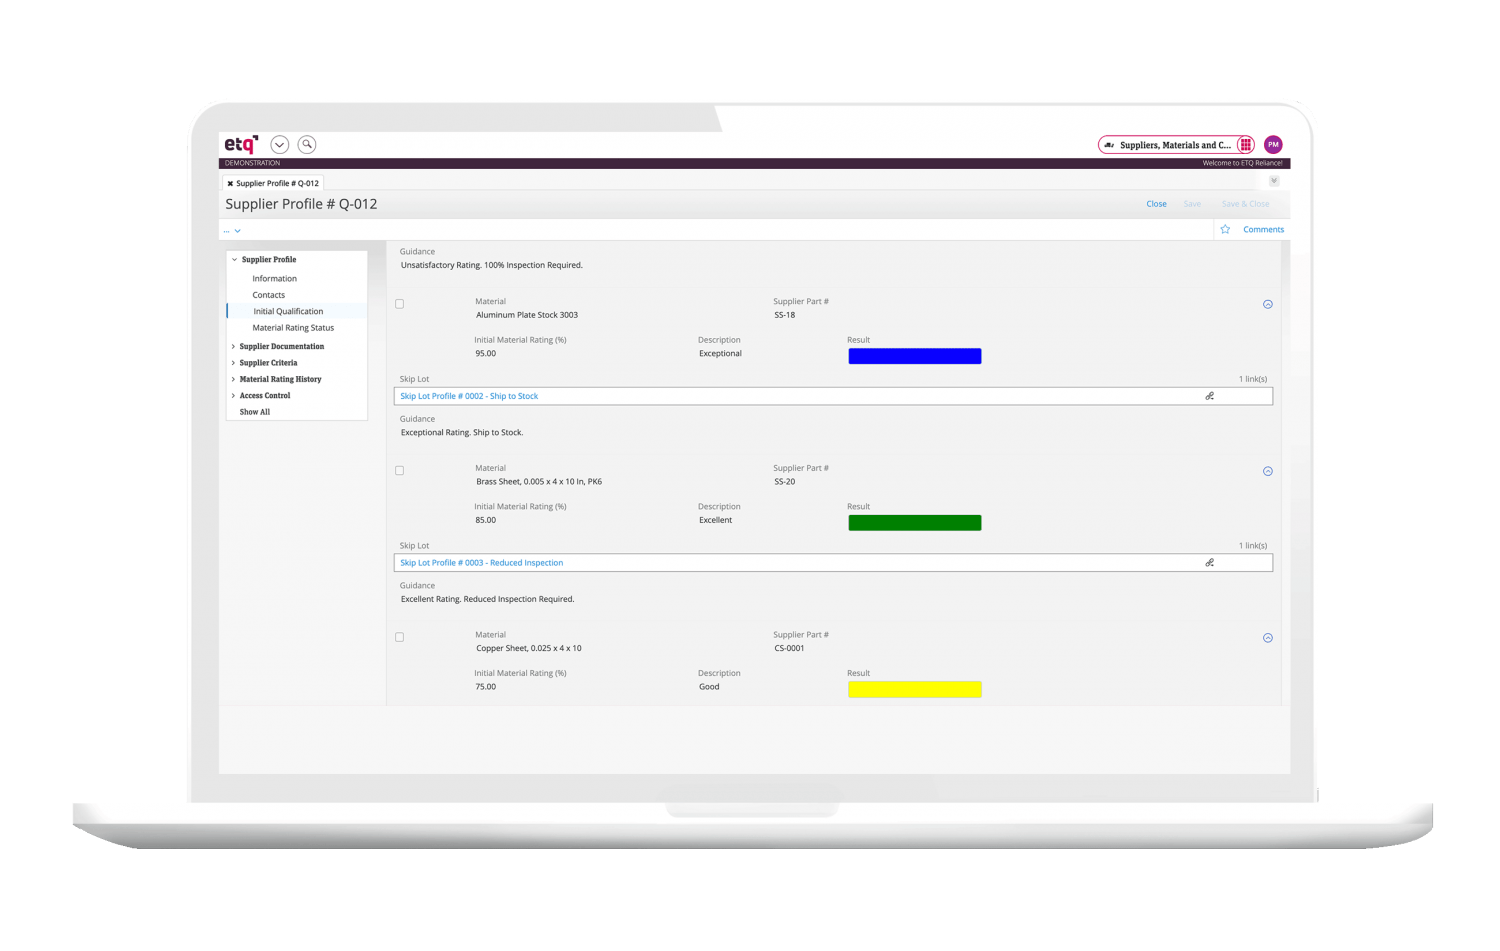Click the search magnifier icon in header

(307, 145)
